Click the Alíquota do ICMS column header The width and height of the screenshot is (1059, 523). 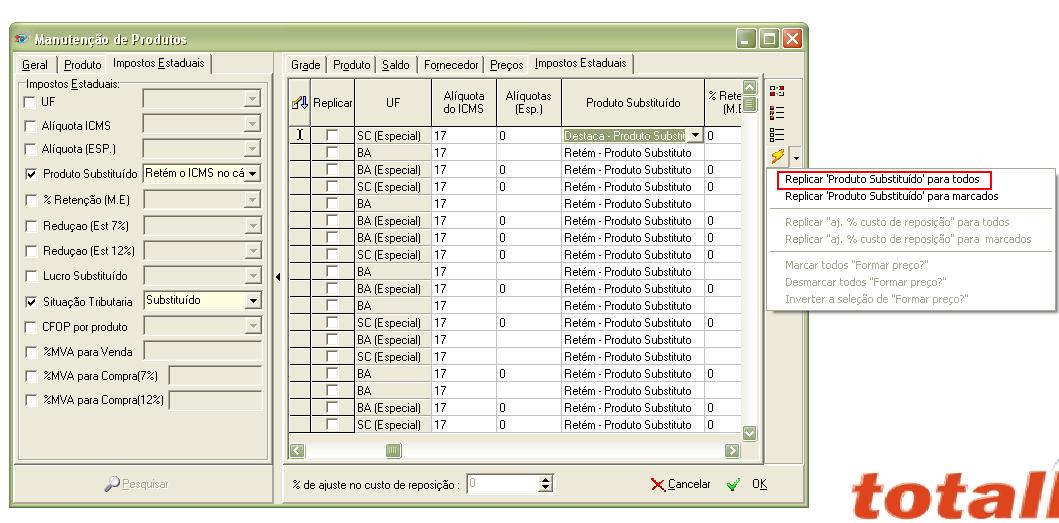463,103
